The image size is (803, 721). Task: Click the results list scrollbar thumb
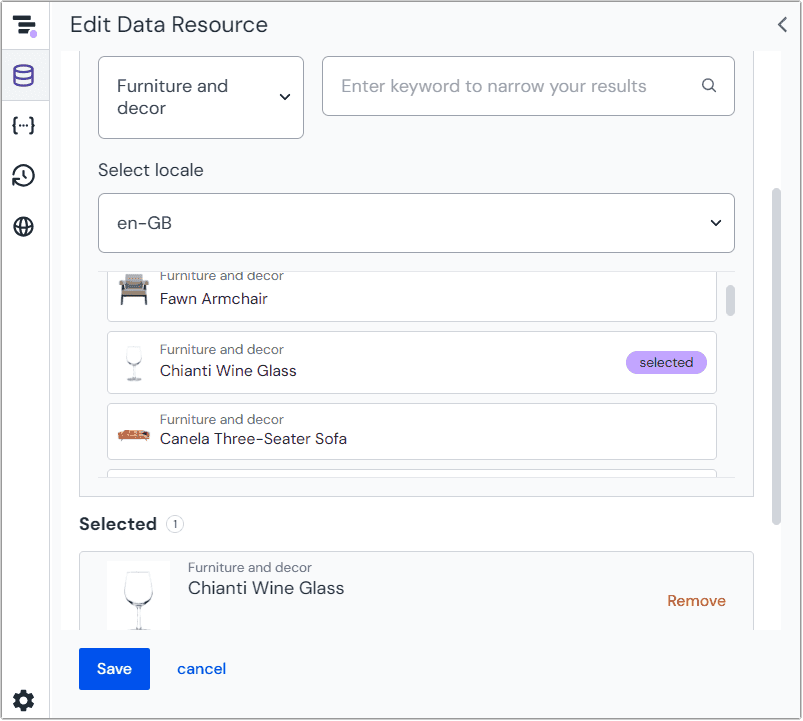(x=730, y=300)
